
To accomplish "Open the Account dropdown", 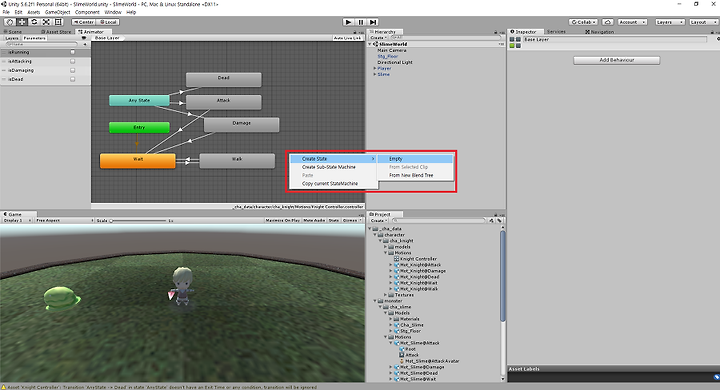I will [x=632, y=22].
